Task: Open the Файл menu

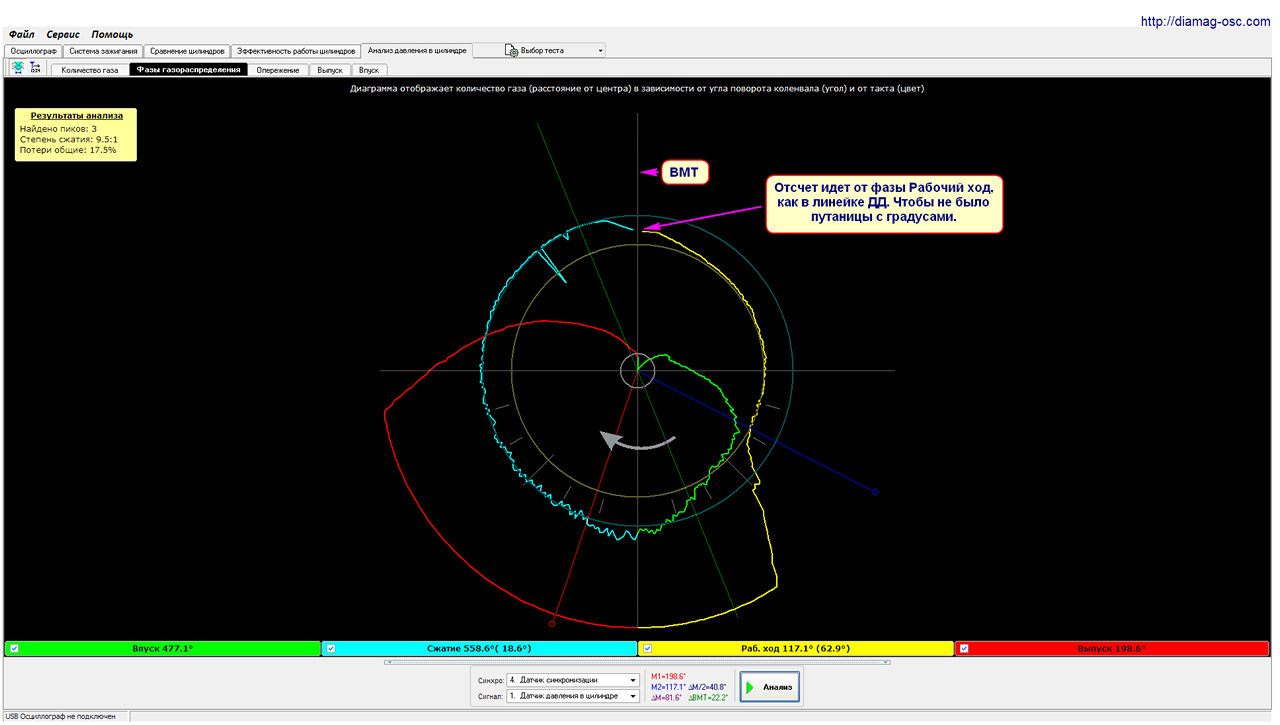Action: [21, 34]
